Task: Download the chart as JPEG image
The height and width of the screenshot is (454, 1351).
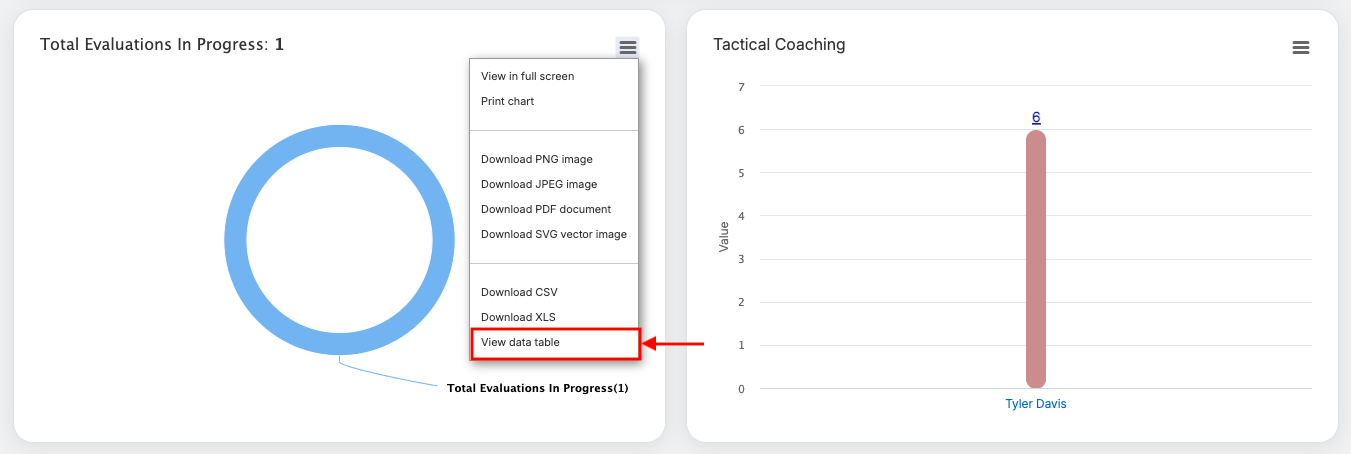Action: [x=538, y=184]
